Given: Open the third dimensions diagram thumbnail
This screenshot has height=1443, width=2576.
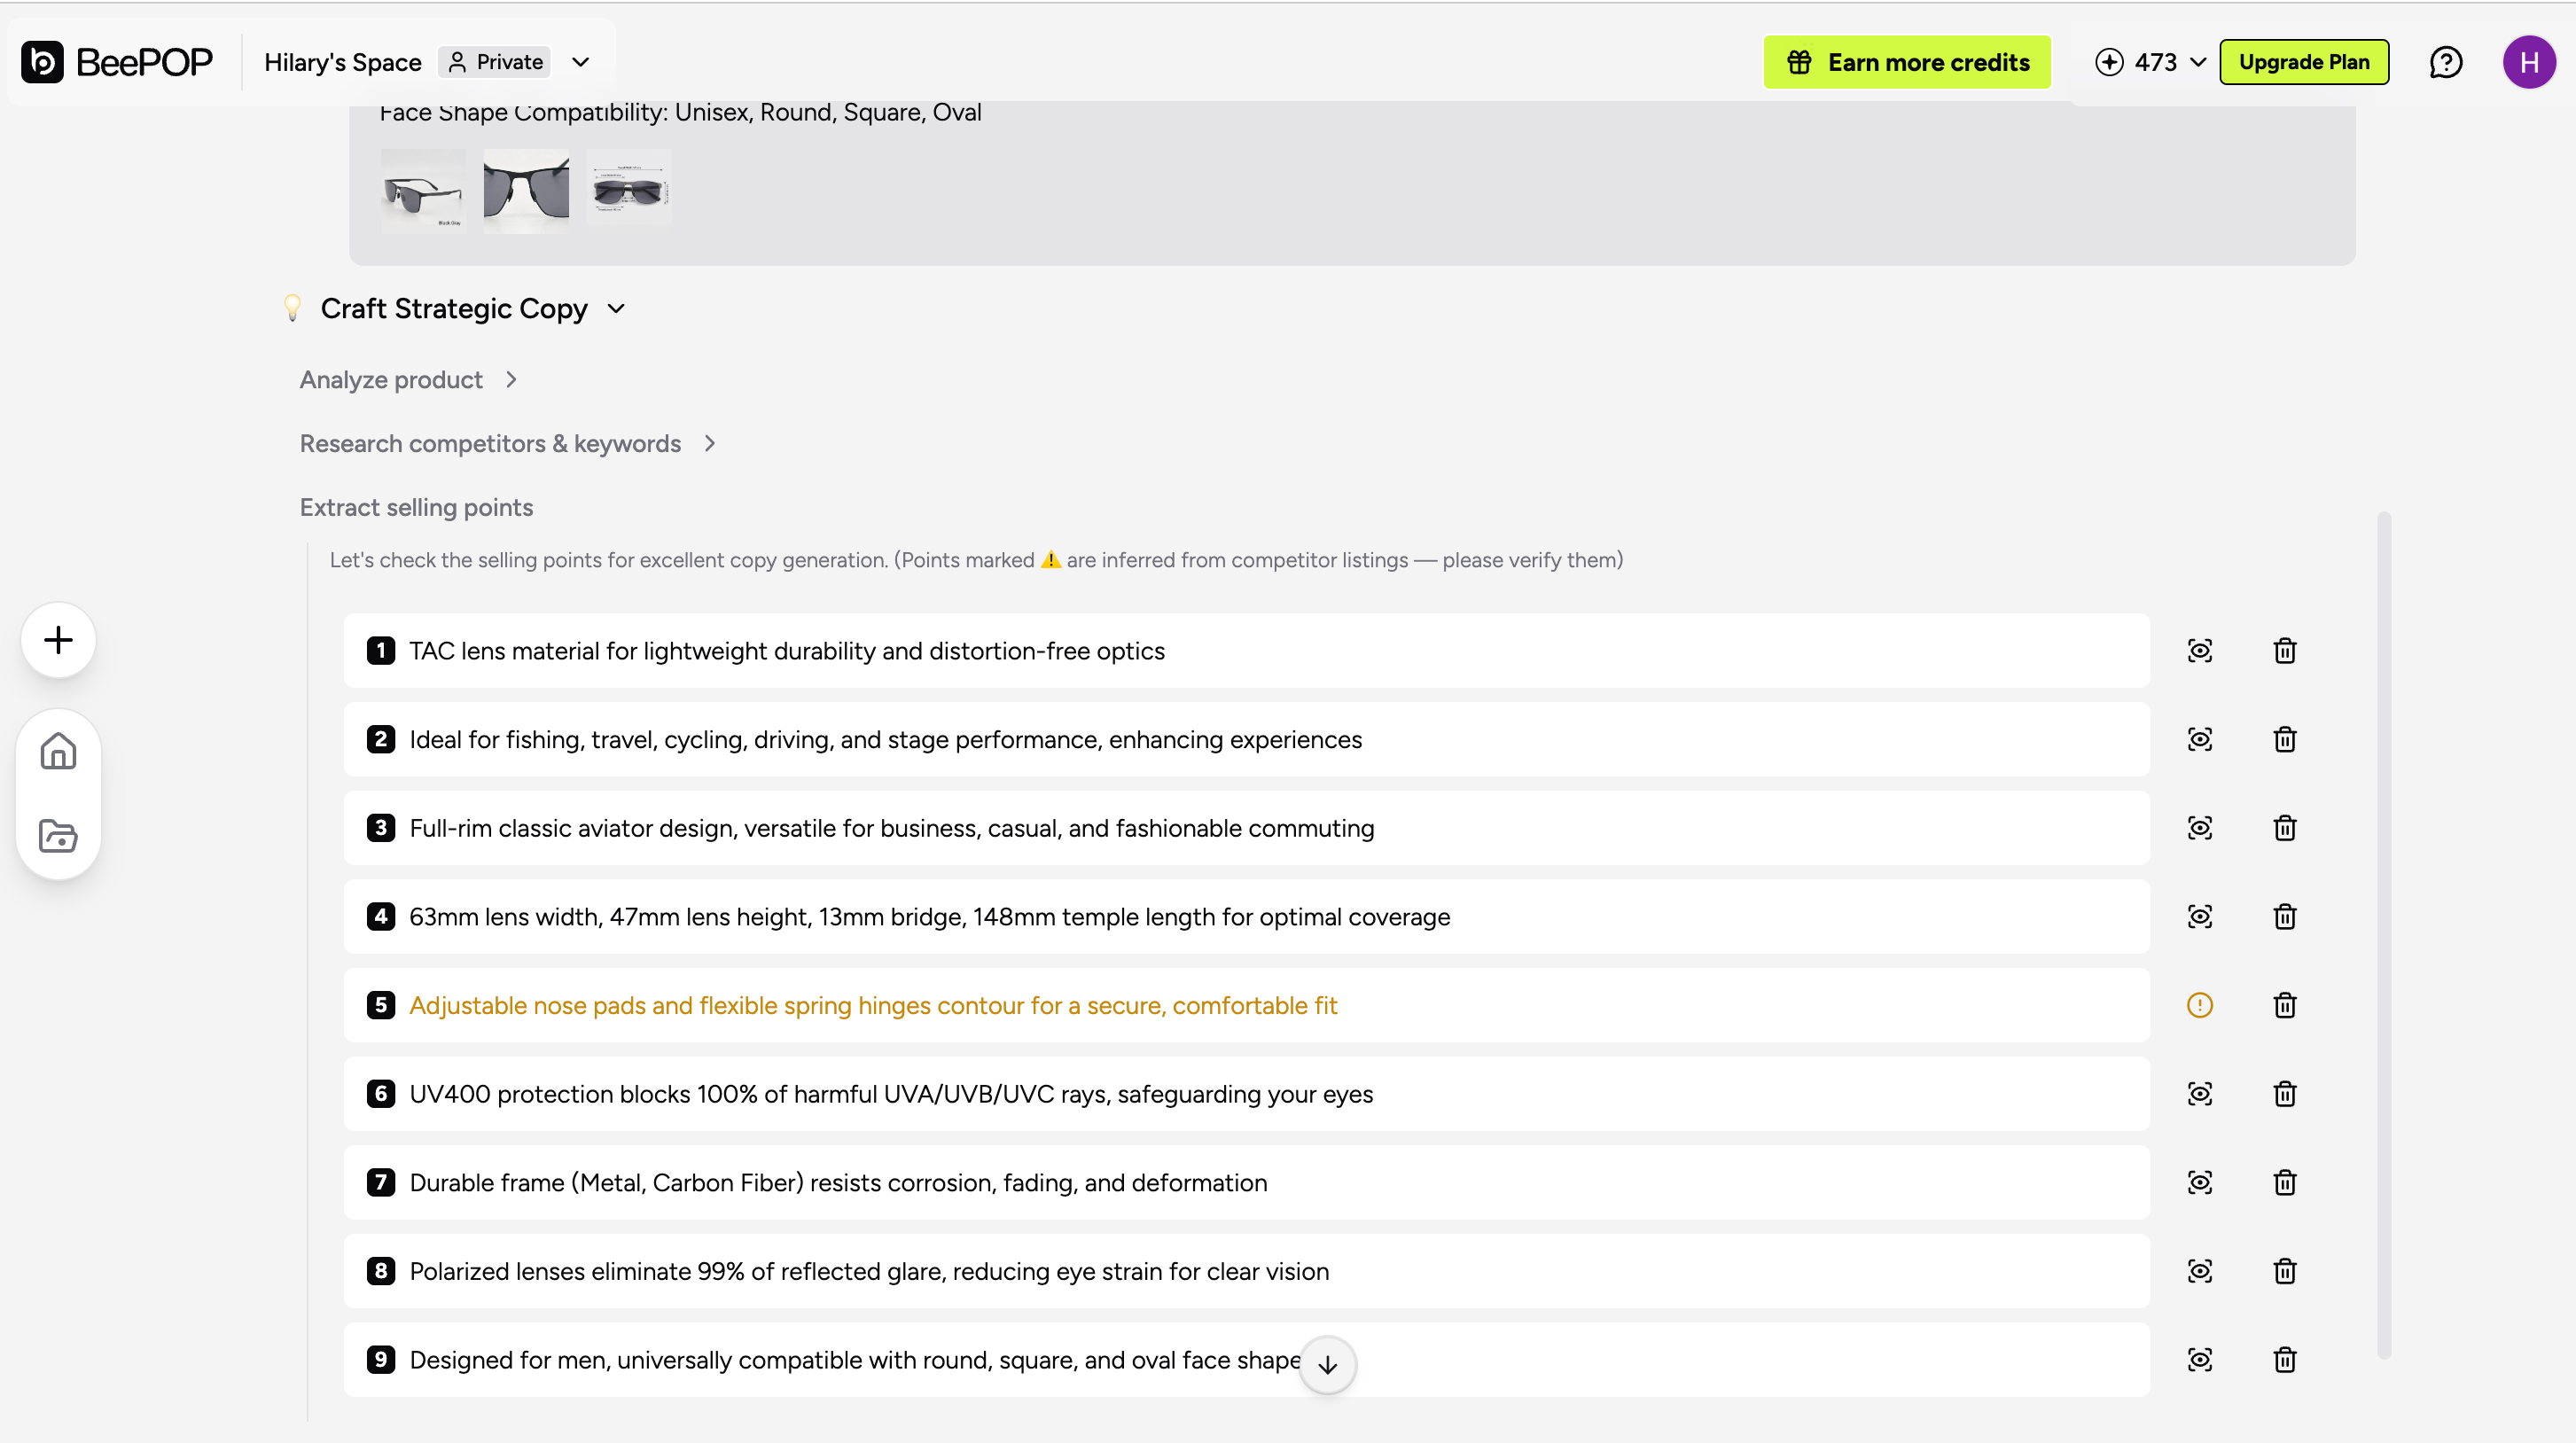Looking at the screenshot, I should [x=629, y=191].
